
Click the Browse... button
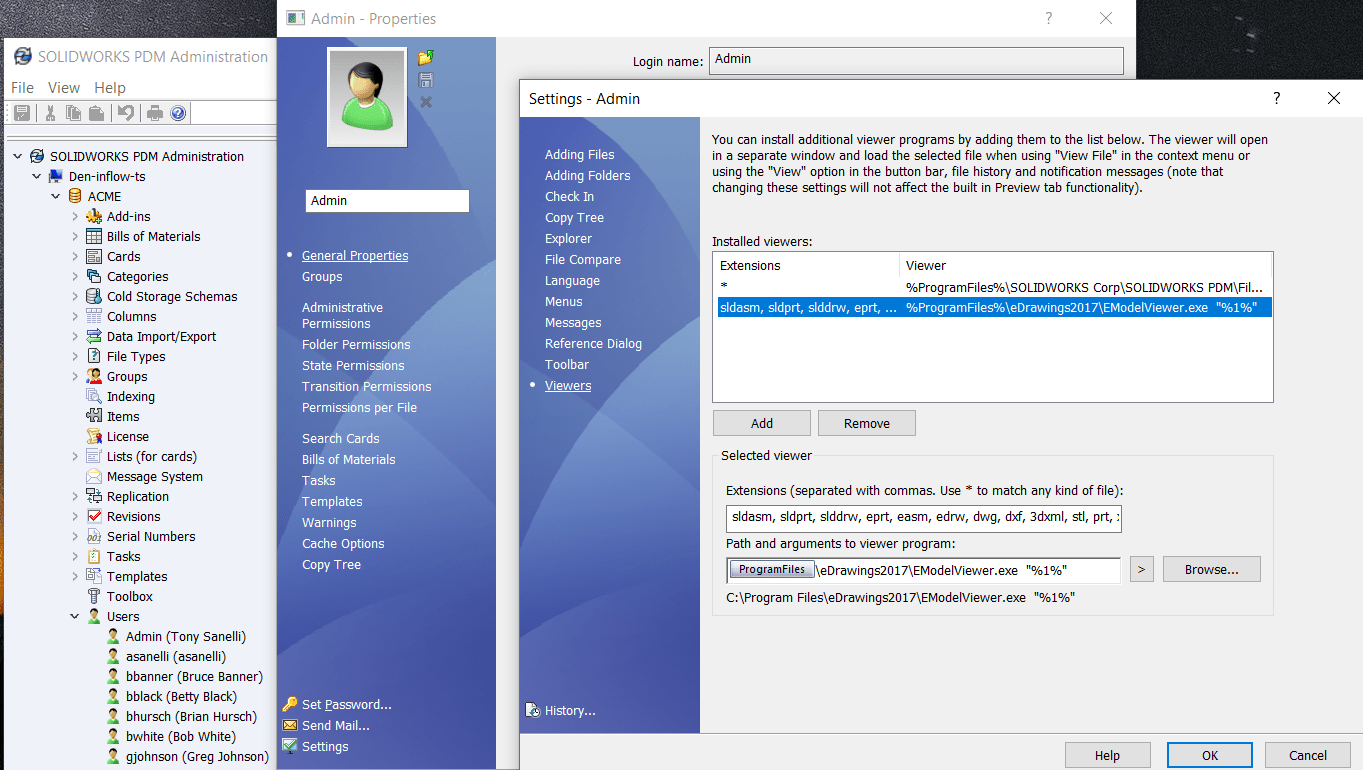click(x=1211, y=570)
